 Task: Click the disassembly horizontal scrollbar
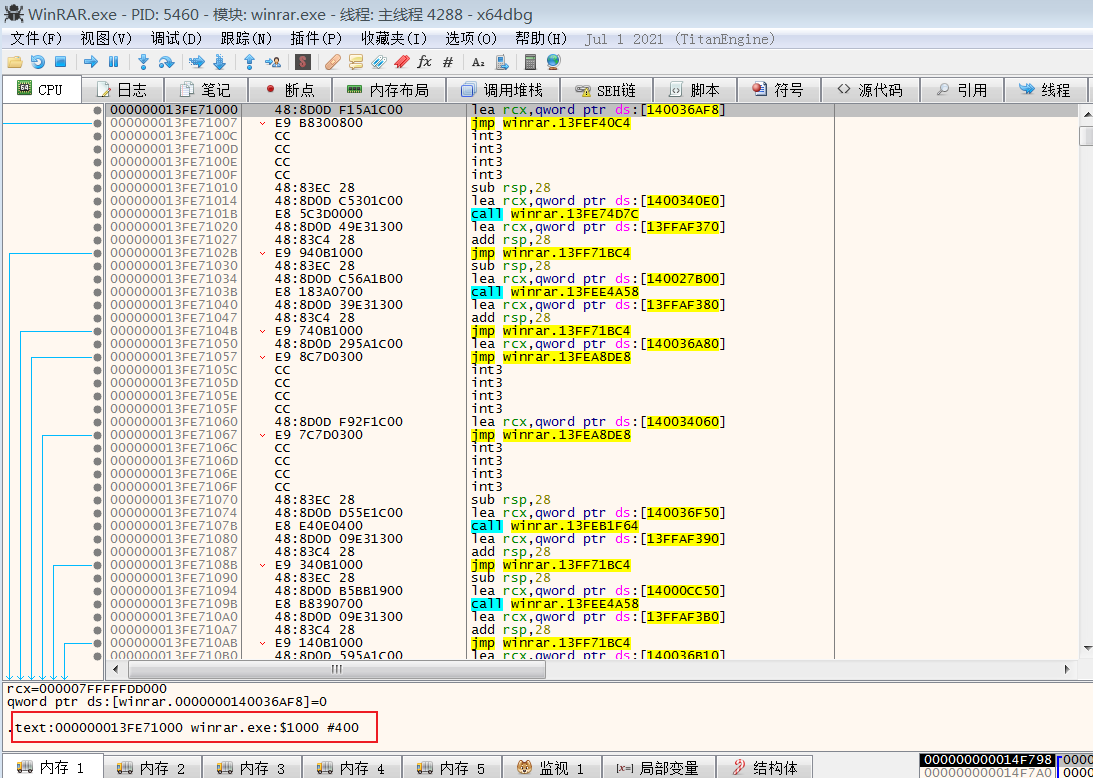335,670
